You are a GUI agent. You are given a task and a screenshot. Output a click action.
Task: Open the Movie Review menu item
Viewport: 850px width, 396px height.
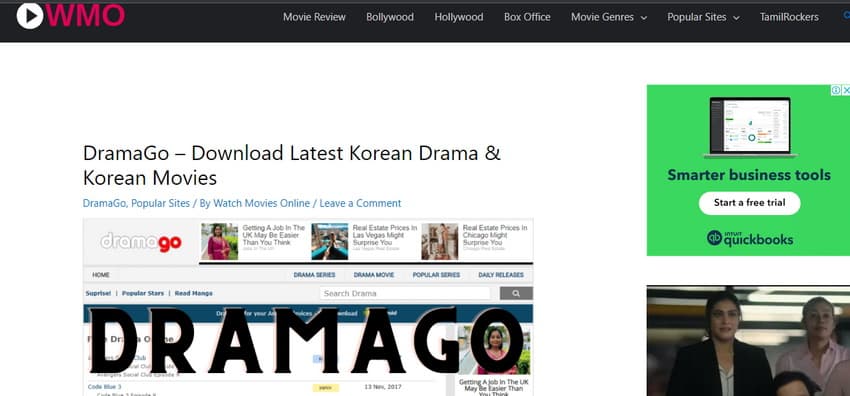pyautogui.click(x=314, y=17)
